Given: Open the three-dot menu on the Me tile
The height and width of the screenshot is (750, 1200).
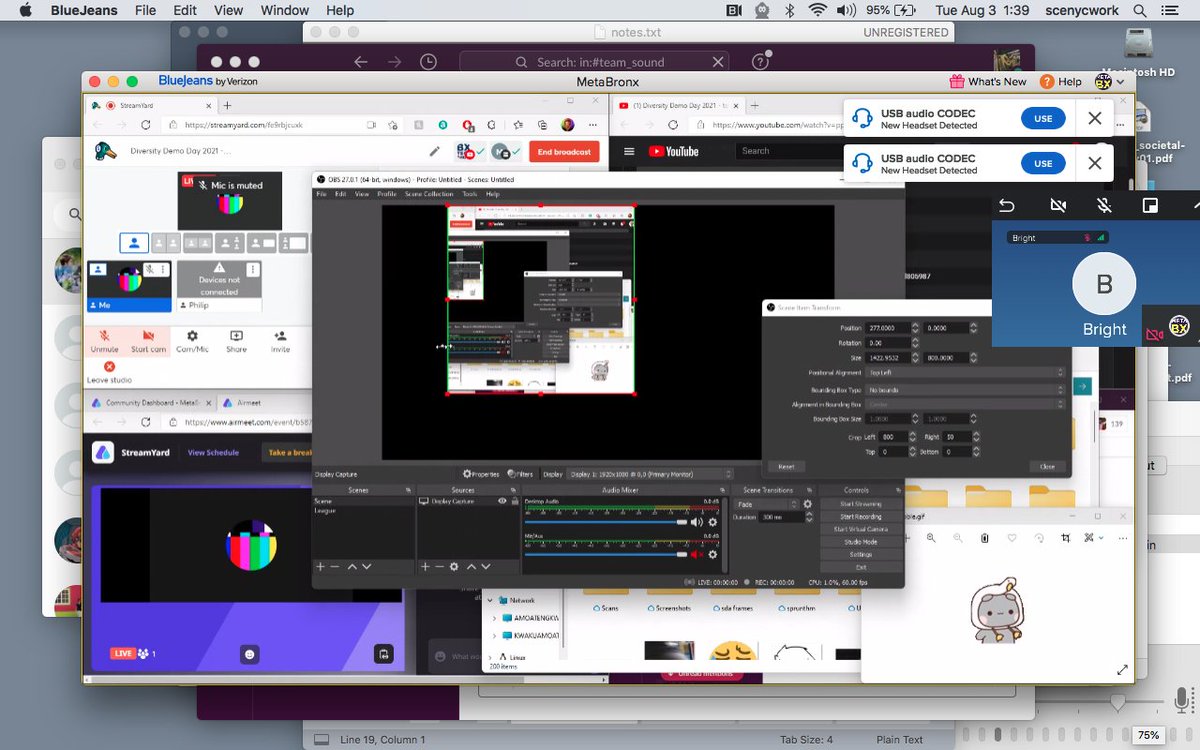Looking at the screenshot, I should (163, 270).
